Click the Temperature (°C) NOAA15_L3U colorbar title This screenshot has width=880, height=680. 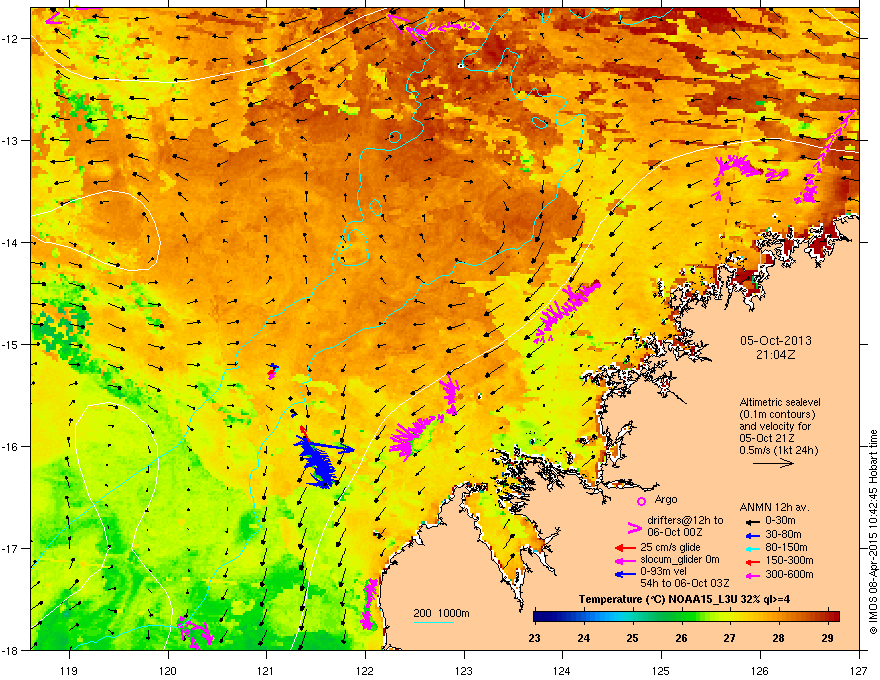click(x=684, y=599)
